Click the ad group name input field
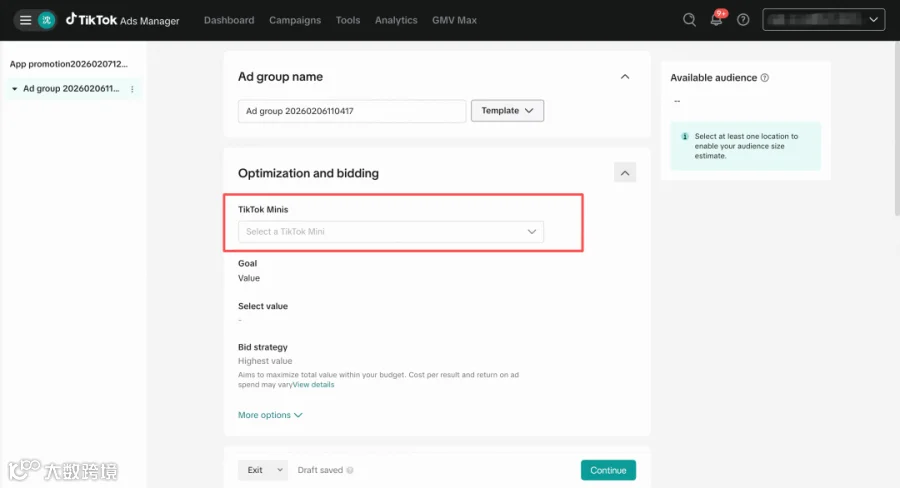 click(x=352, y=111)
